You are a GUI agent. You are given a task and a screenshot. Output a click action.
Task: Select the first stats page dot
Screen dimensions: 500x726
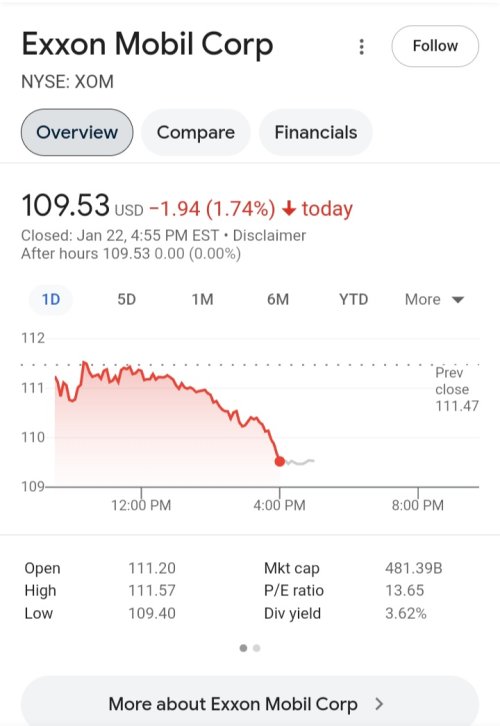(243, 648)
